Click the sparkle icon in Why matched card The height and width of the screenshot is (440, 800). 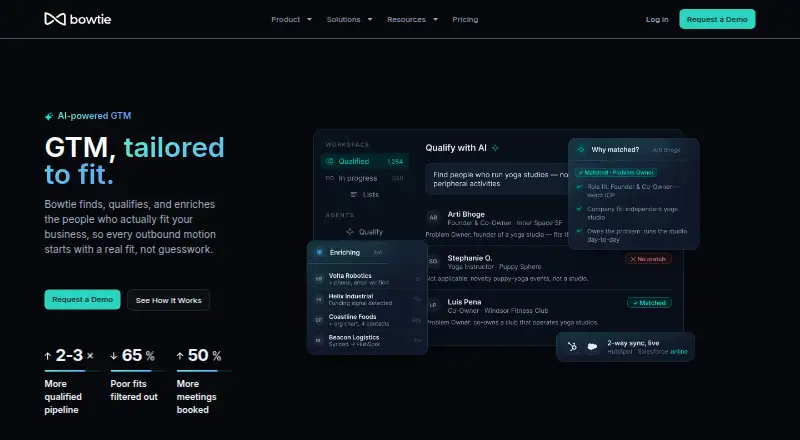[x=581, y=150]
